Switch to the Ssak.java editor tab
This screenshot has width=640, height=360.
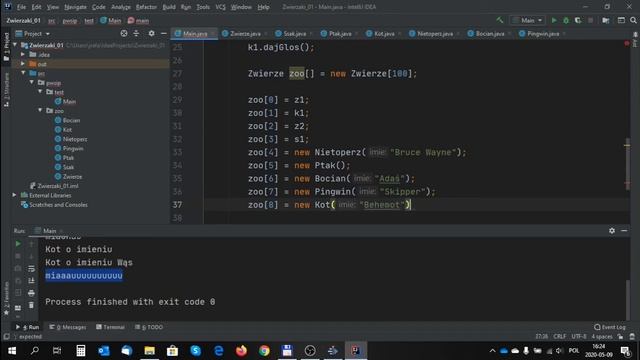click(x=294, y=34)
